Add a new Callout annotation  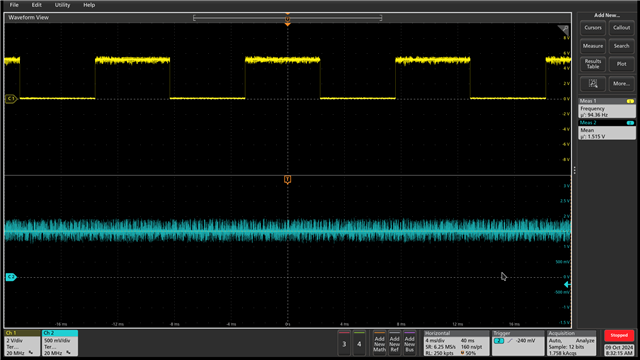click(621, 28)
